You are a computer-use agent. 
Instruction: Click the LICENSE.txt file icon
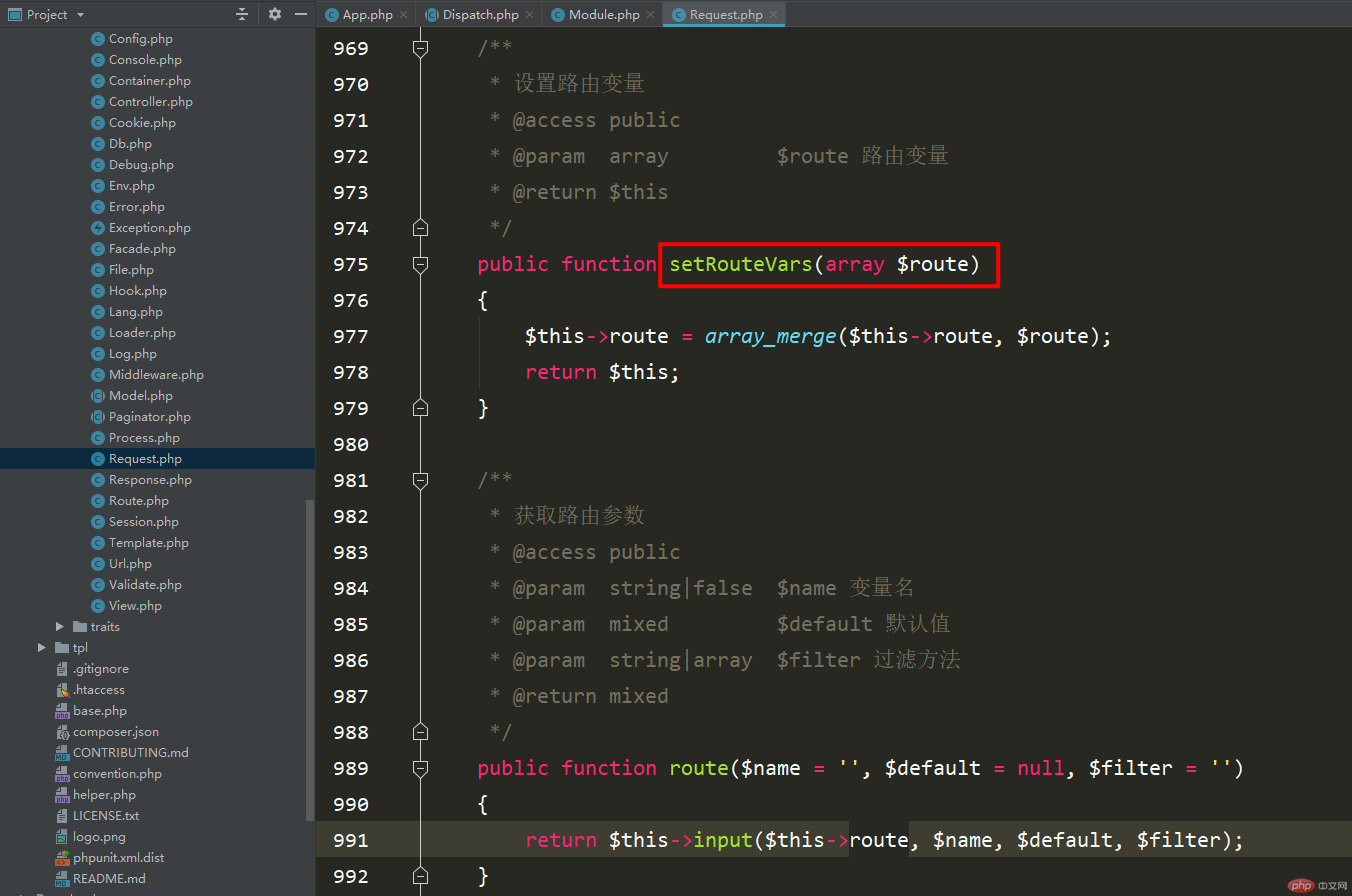[x=62, y=815]
